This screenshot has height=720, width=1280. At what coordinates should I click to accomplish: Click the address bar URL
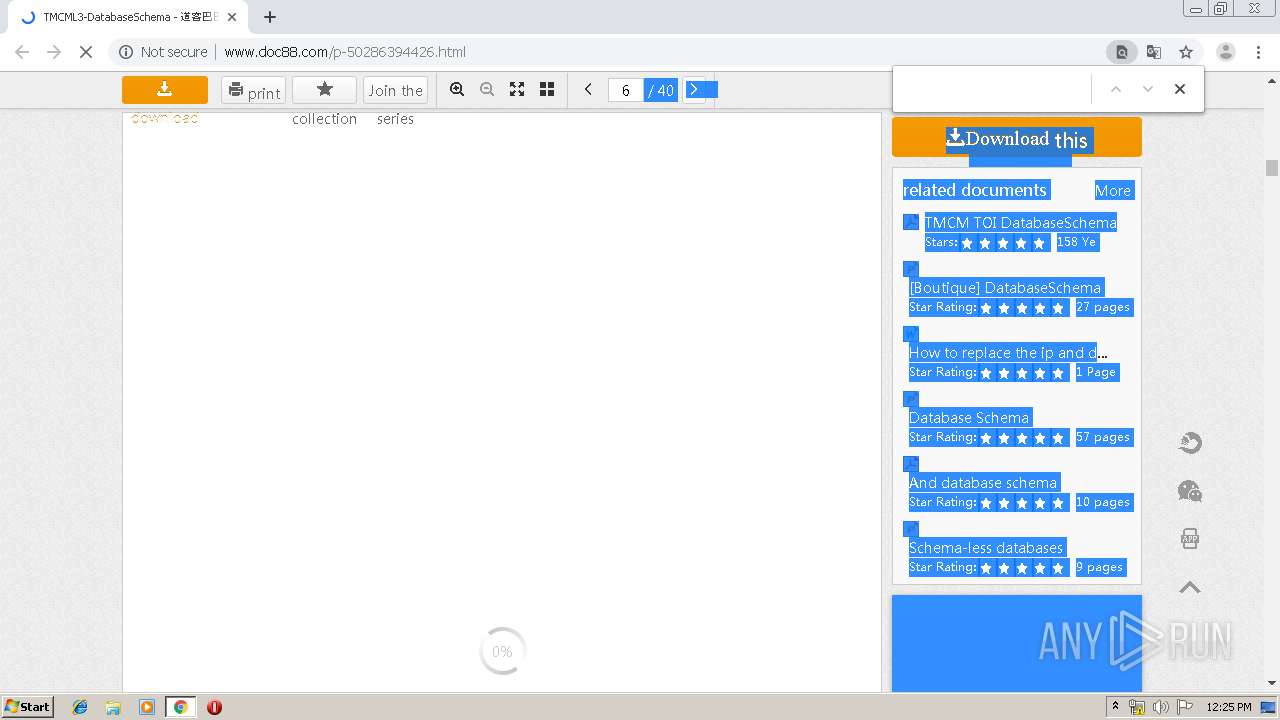click(x=345, y=52)
